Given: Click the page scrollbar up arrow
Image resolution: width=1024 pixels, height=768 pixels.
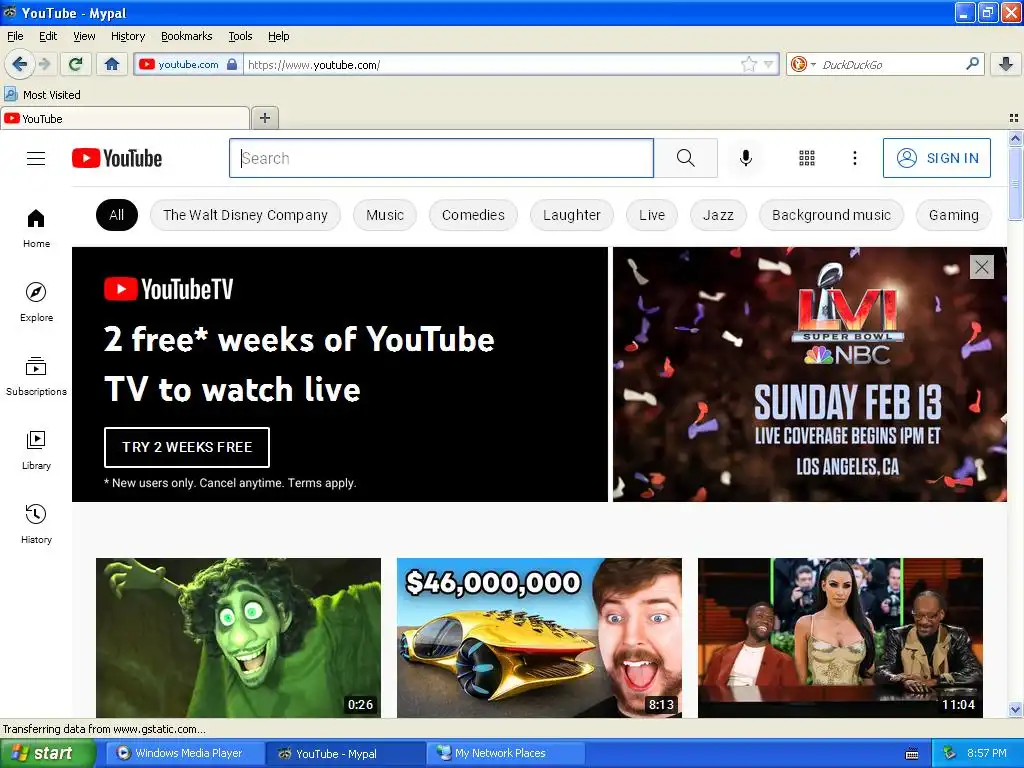Looking at the screenshot, I should [x=1015, y=138].
